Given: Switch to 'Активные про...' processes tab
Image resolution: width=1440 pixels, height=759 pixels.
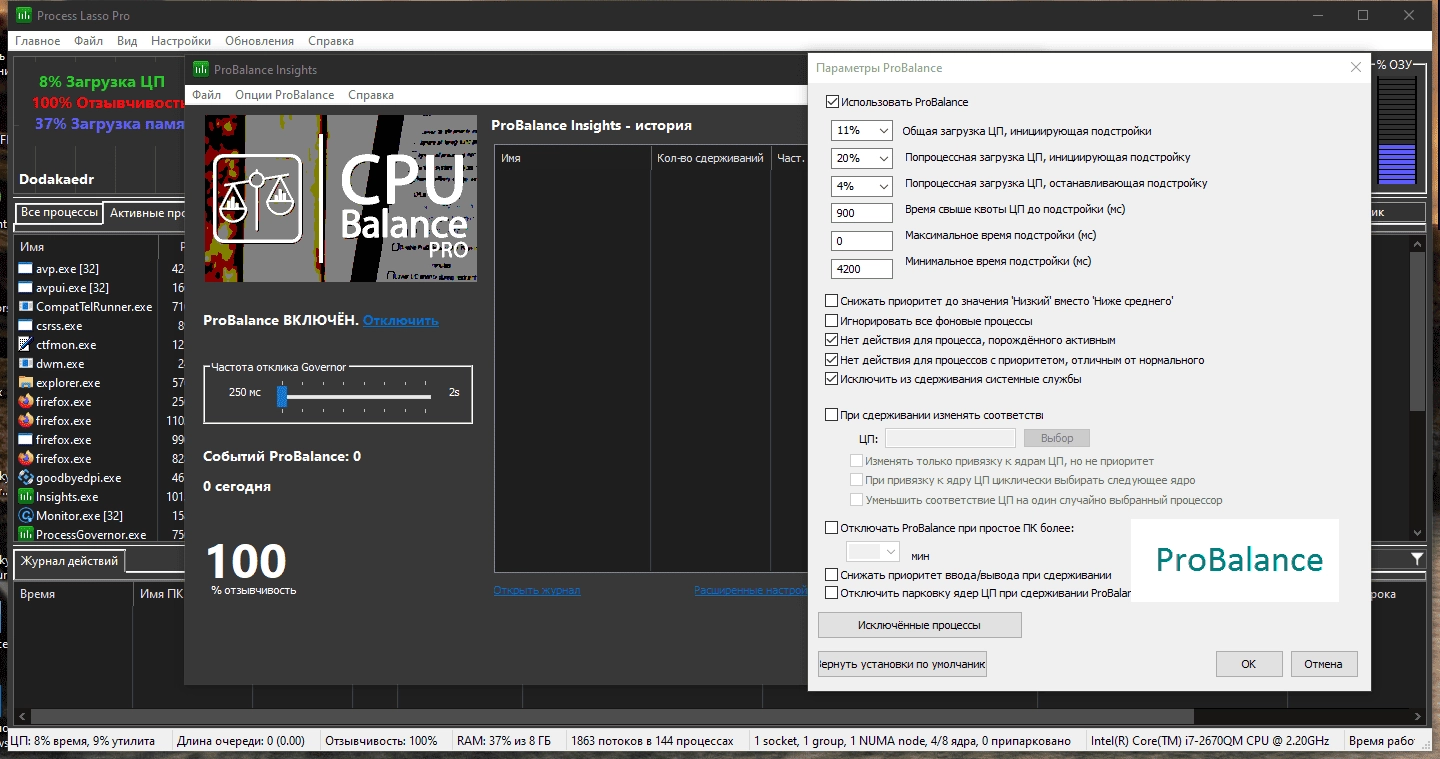Looking at the screenshot, I should point(145,213).
